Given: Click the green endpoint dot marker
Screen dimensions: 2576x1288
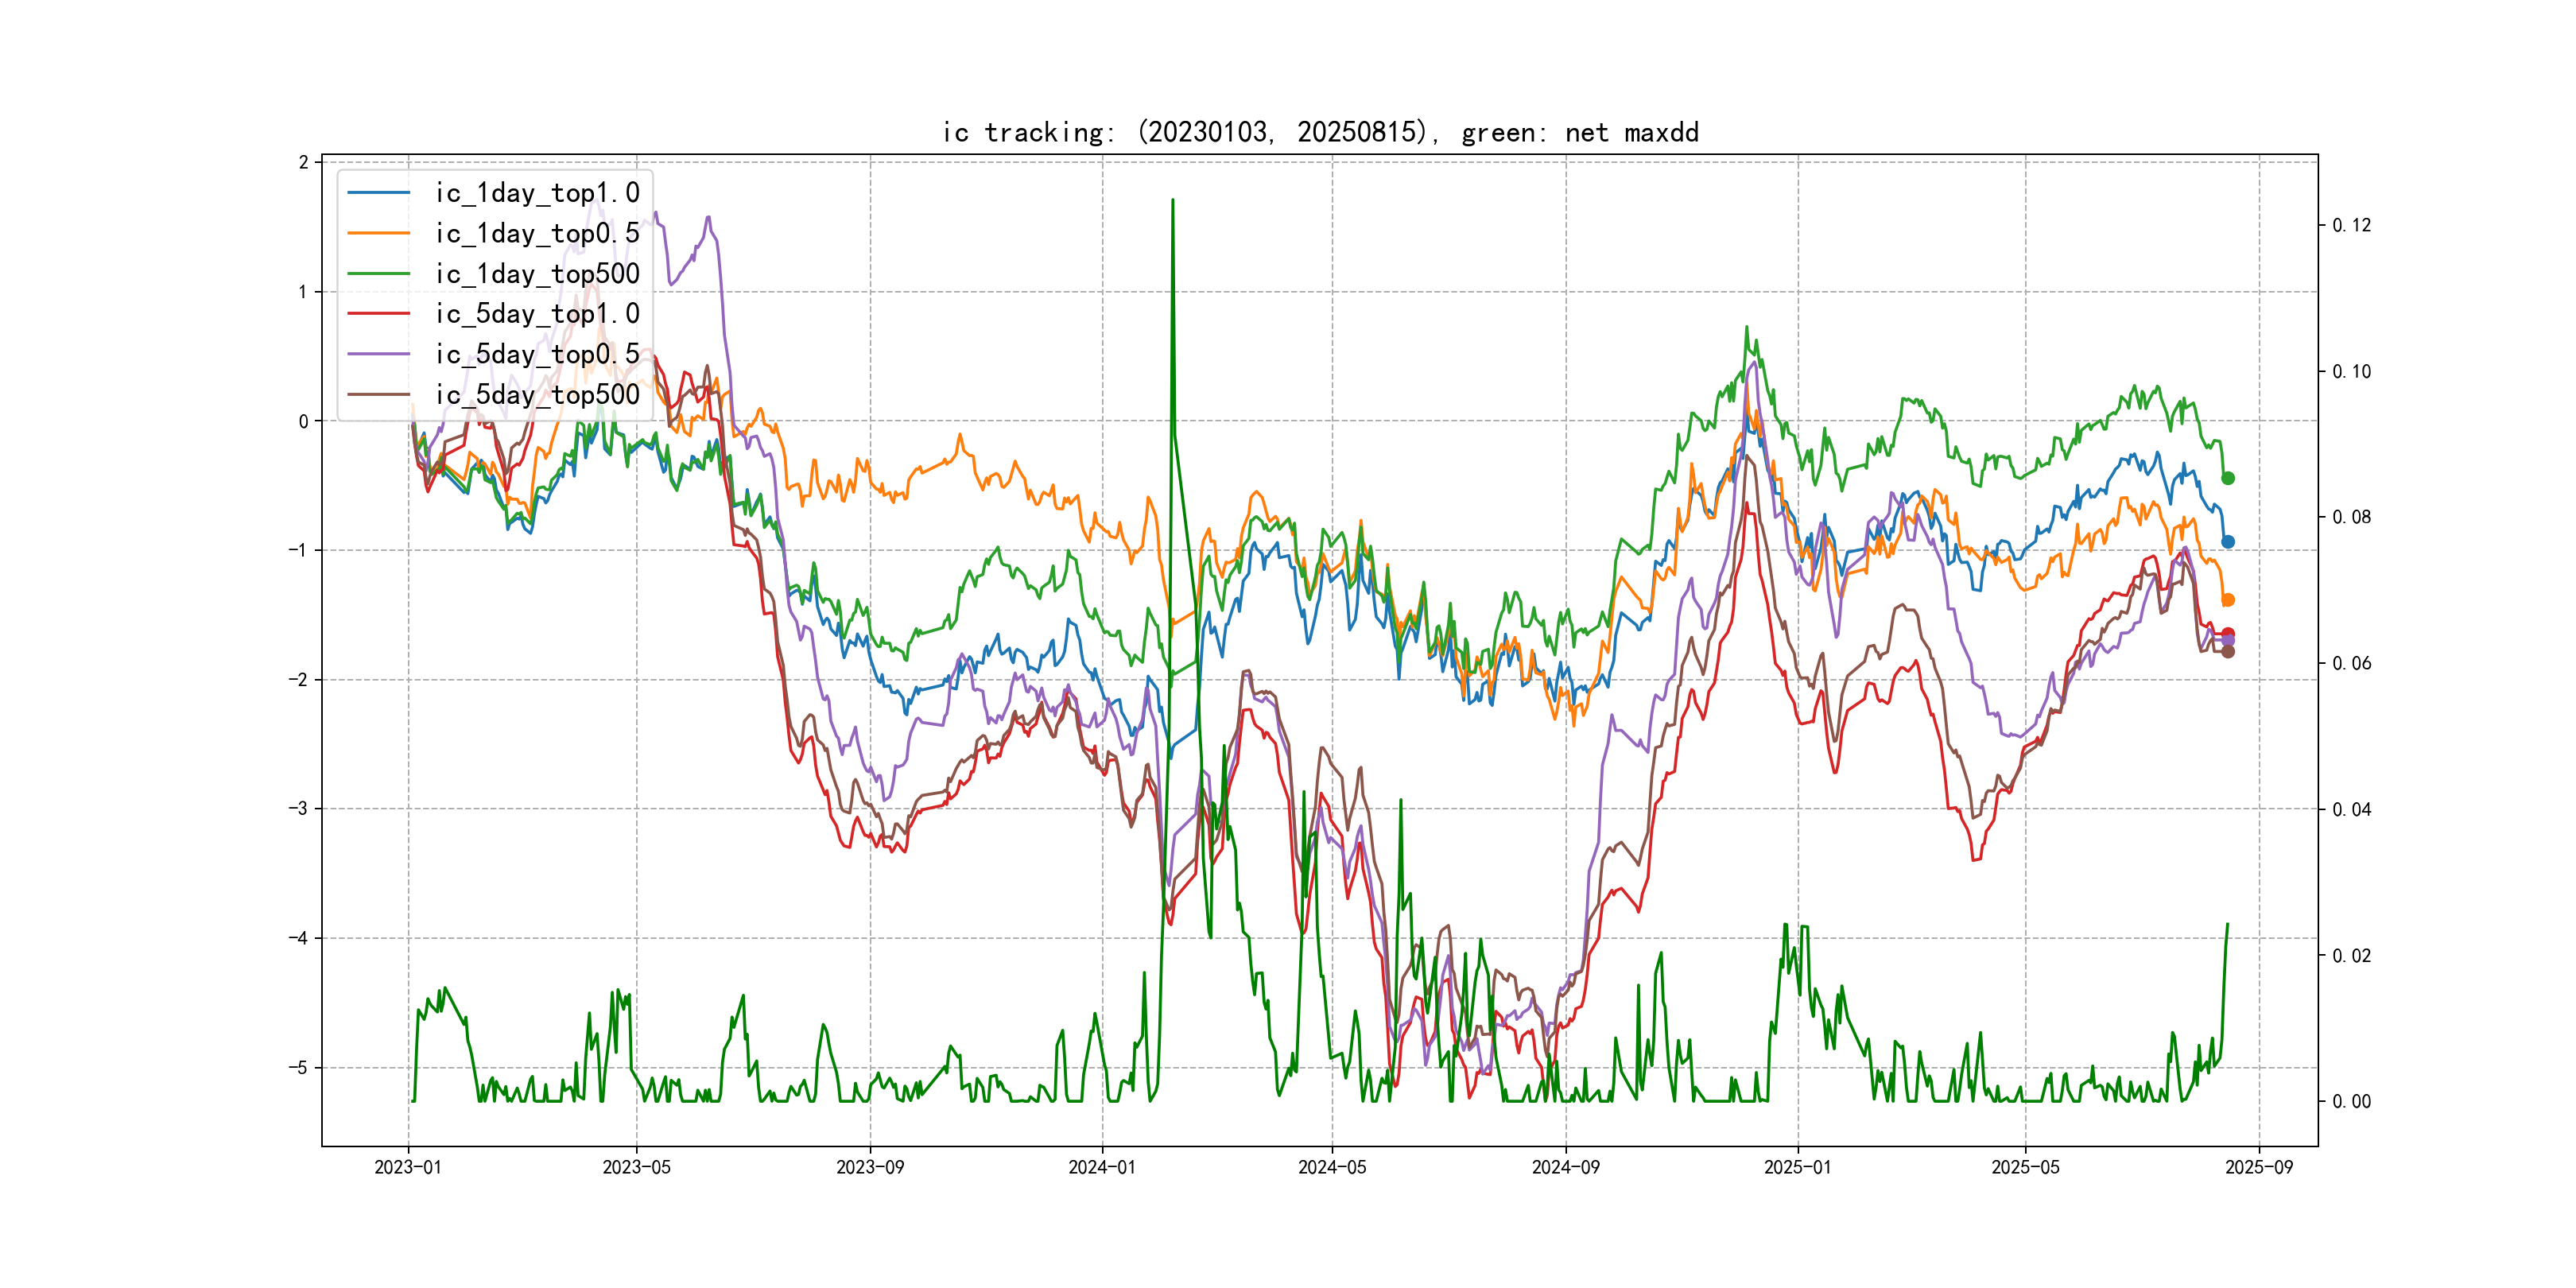Looking at the screenshot, I should [x=2228, y=478].
